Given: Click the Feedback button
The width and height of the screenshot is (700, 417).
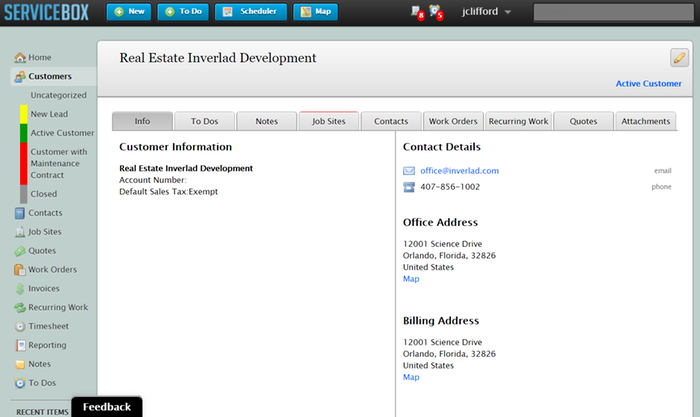Looking at the screenshot, I should click(x=107, y=407).
